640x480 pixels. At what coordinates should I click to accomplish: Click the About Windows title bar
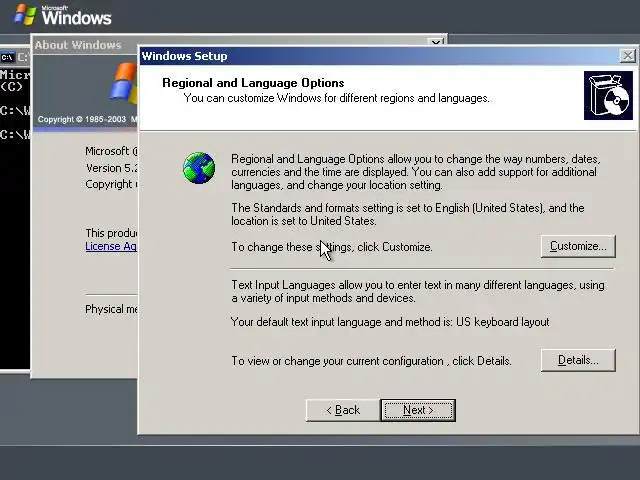pos(231,41)
